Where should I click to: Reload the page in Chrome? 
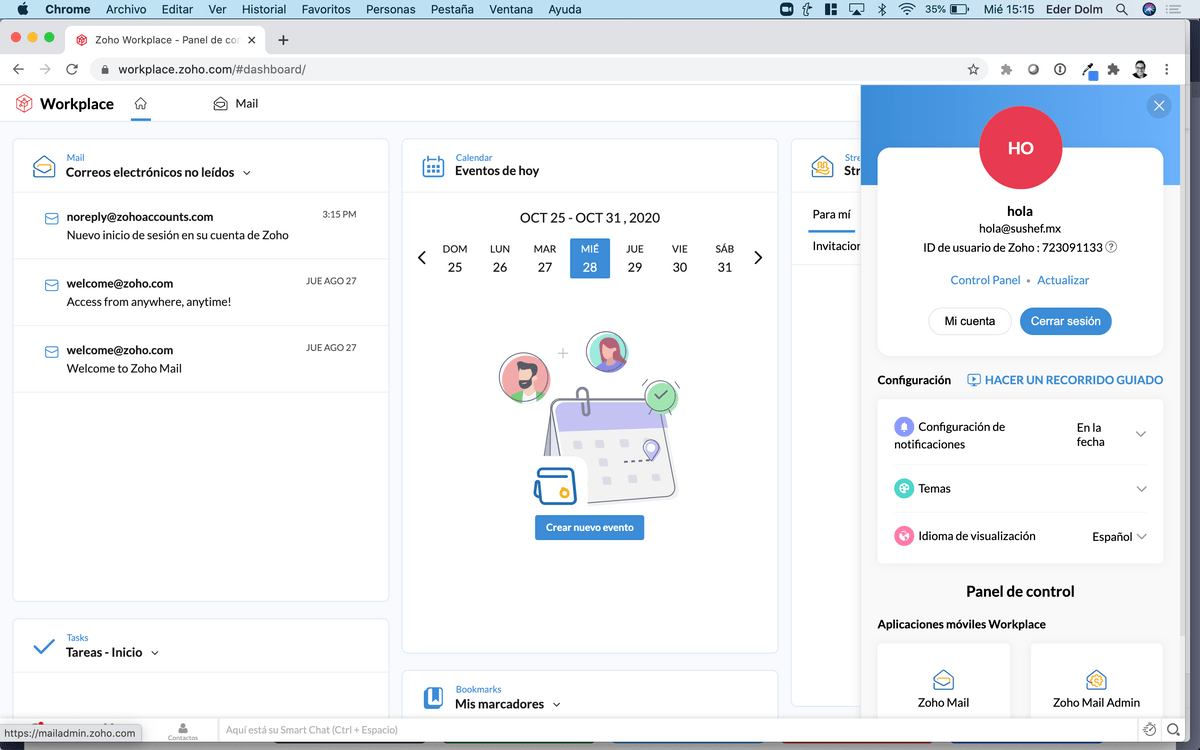point(72,69)
